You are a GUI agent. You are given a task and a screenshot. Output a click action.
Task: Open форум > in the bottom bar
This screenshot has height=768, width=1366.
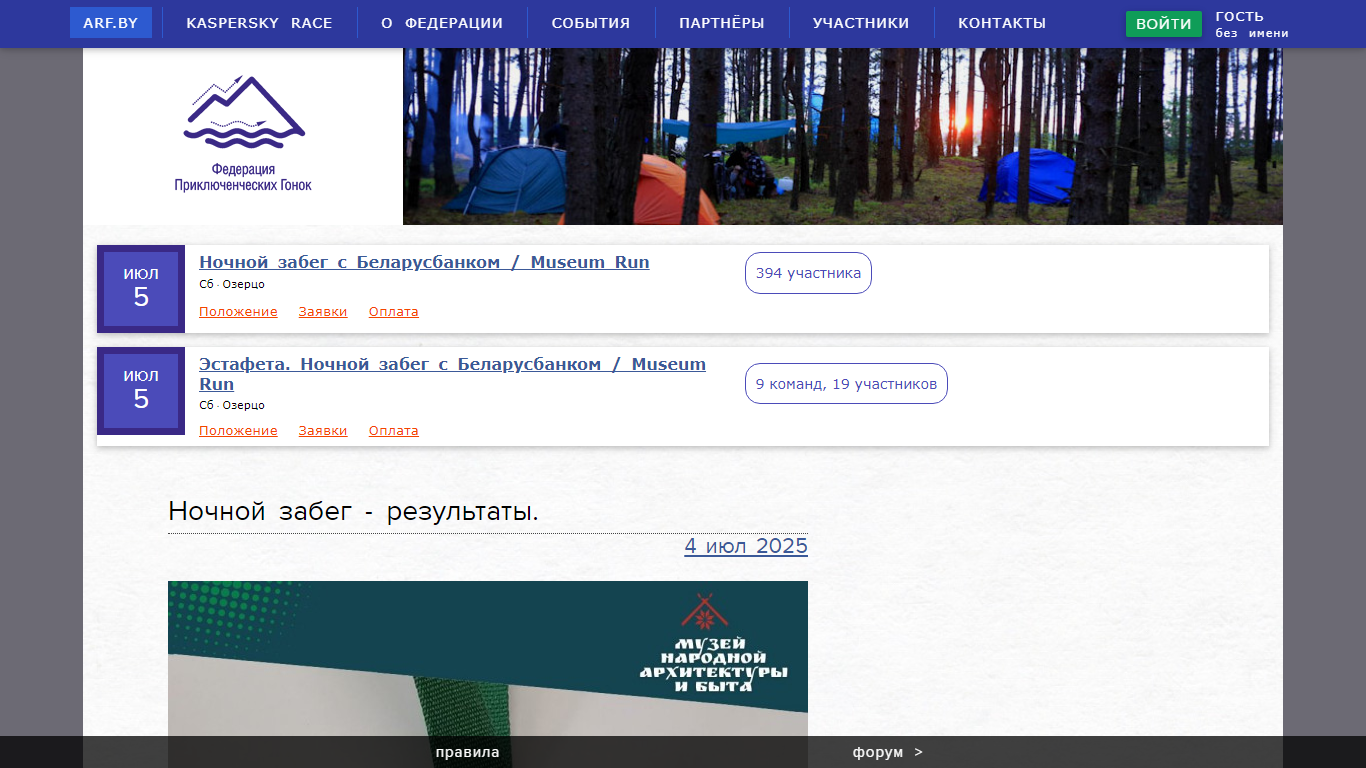[888, 752]
